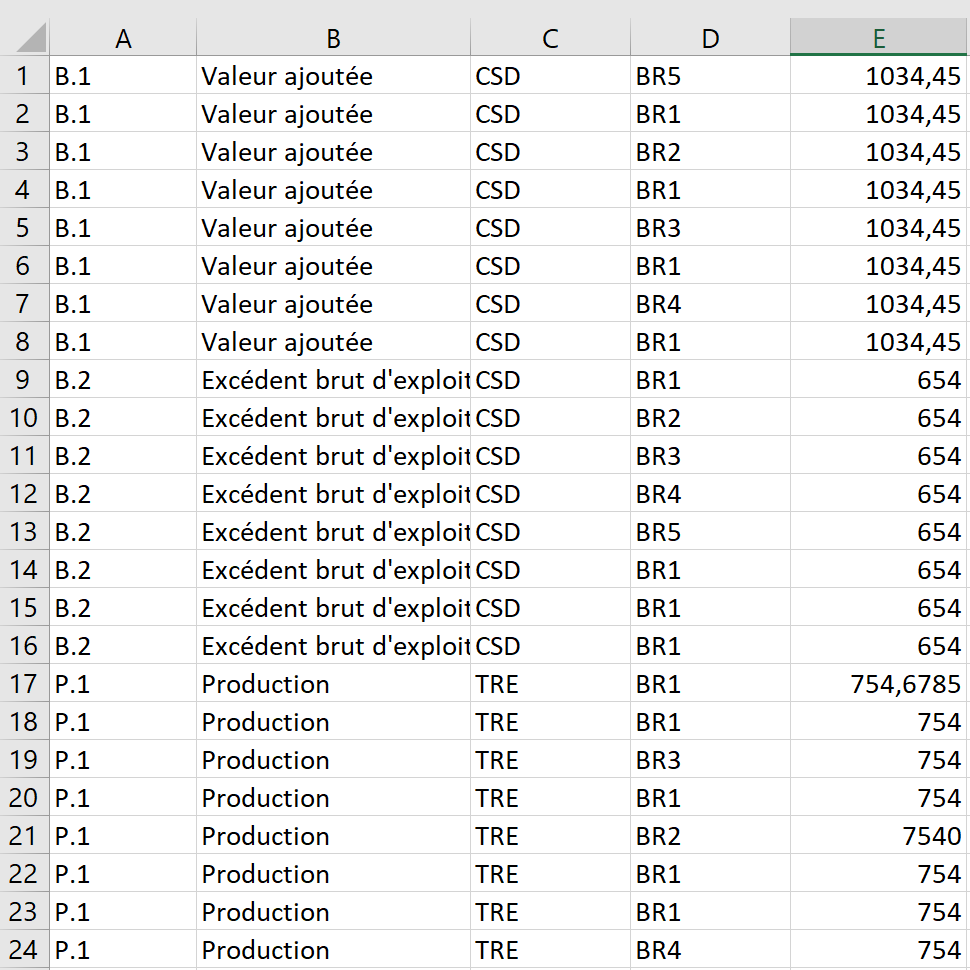Image resolution: width=970 pixels, height=970 pixels.
Task: Select row 24 header
Action: [25, 949]
